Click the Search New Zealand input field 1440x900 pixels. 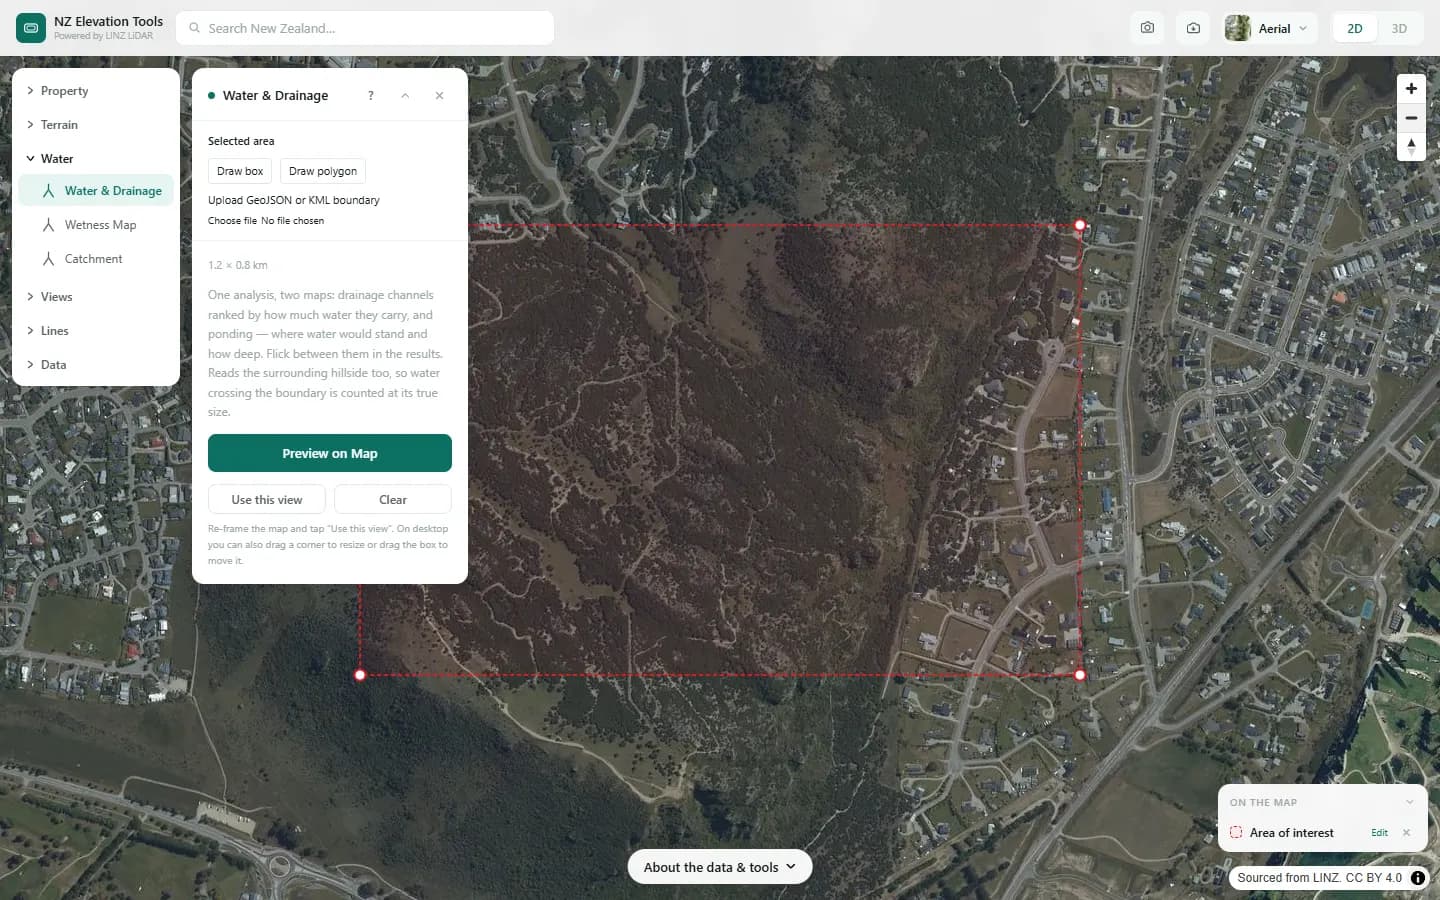[365, 28]
